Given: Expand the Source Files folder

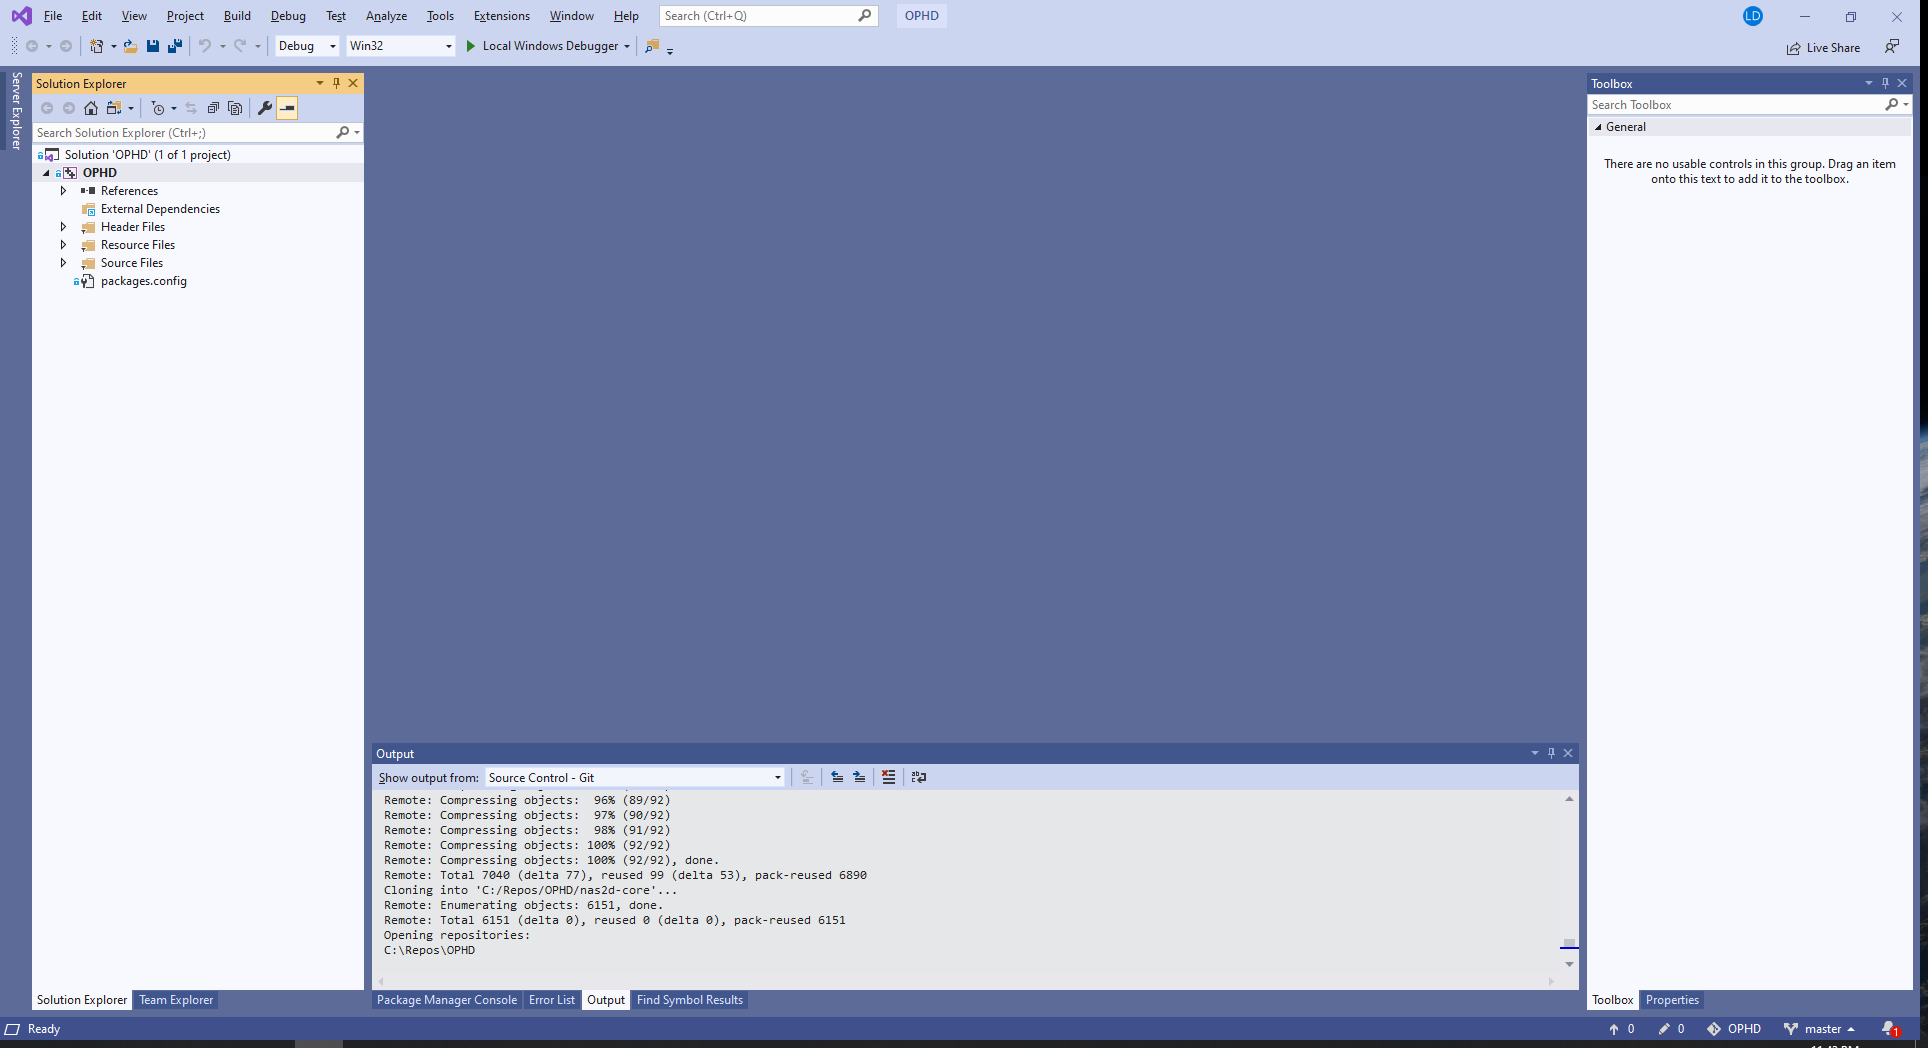Looking at the screenshot, I should click(x=63, y=263).
